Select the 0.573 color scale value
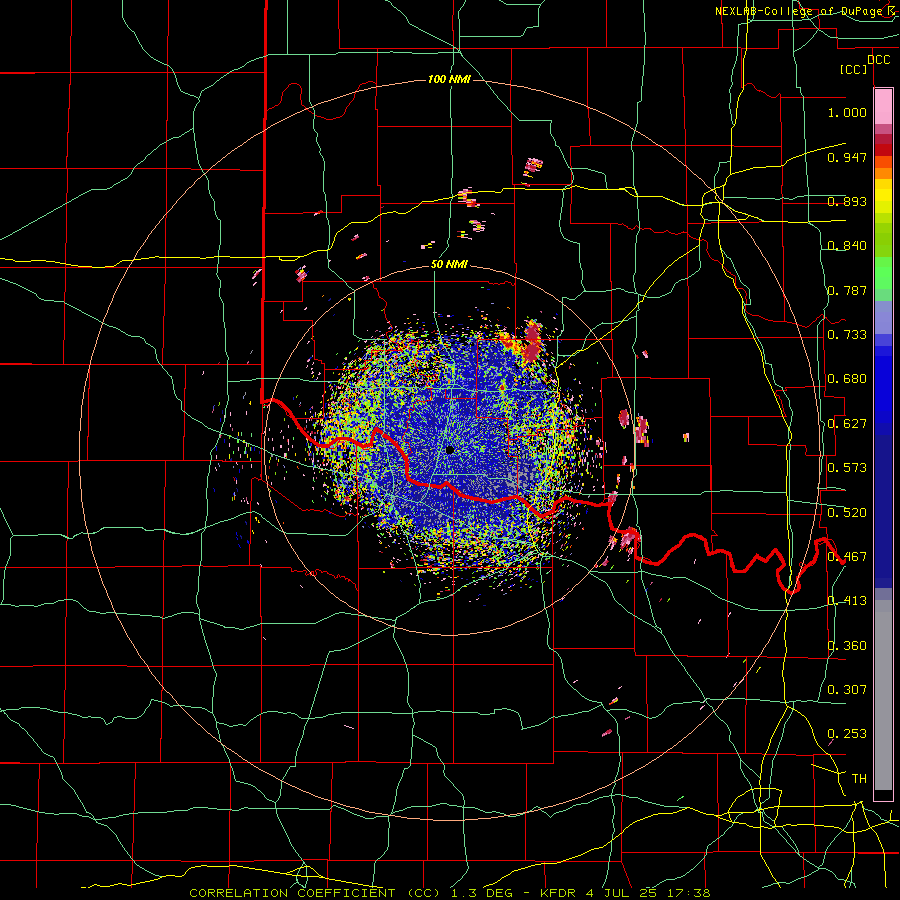This screenshot has width=900, height=900. [x=847, y=467]
